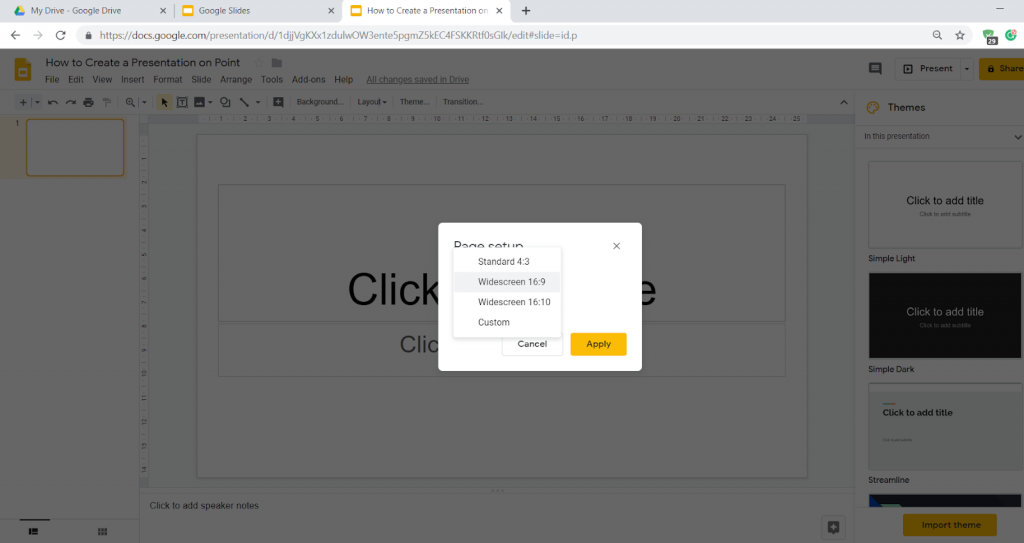The width and height of the screenshot is (1024, 543).
Task: Click the Print icon in toolbar
Action: click(89, 102)
